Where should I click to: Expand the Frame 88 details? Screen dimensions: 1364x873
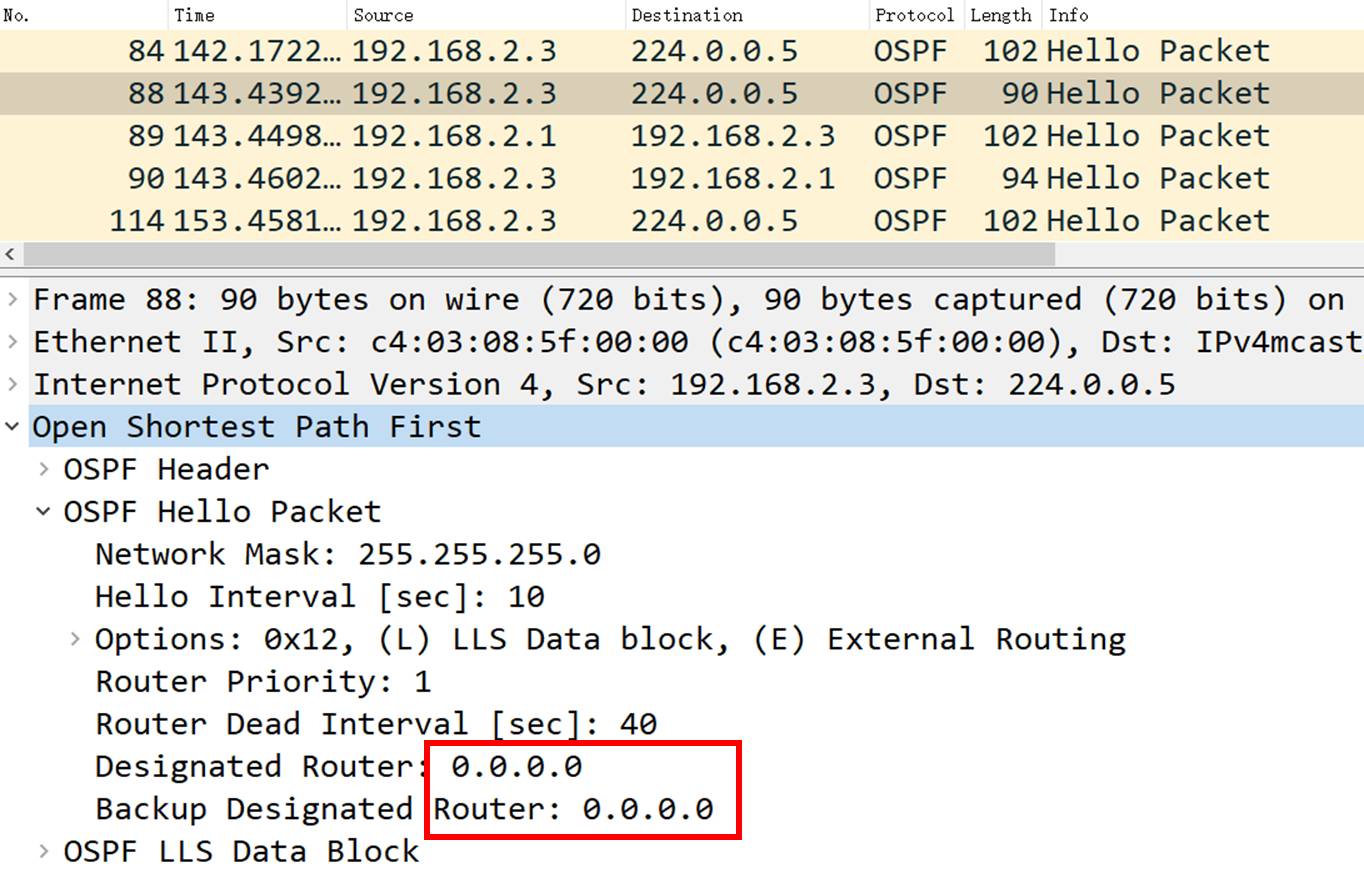tap(12, 299)
